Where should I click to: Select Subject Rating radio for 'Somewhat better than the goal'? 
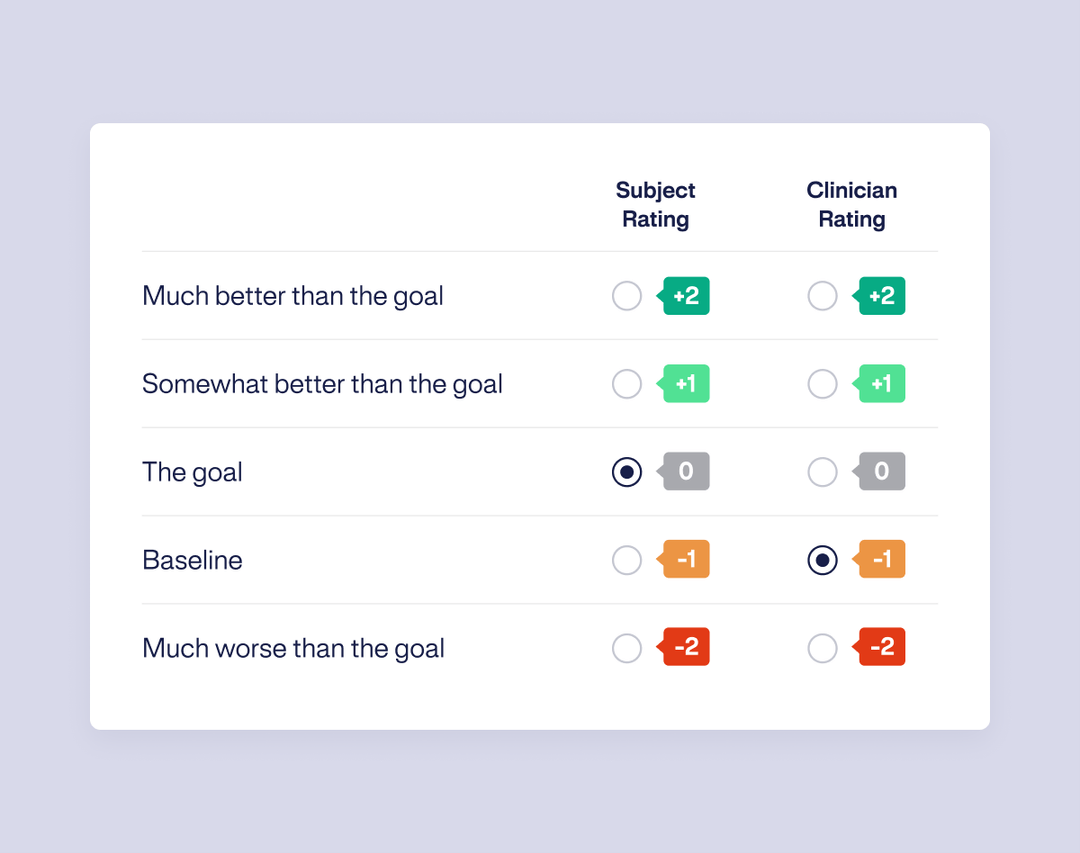(627, 384)
